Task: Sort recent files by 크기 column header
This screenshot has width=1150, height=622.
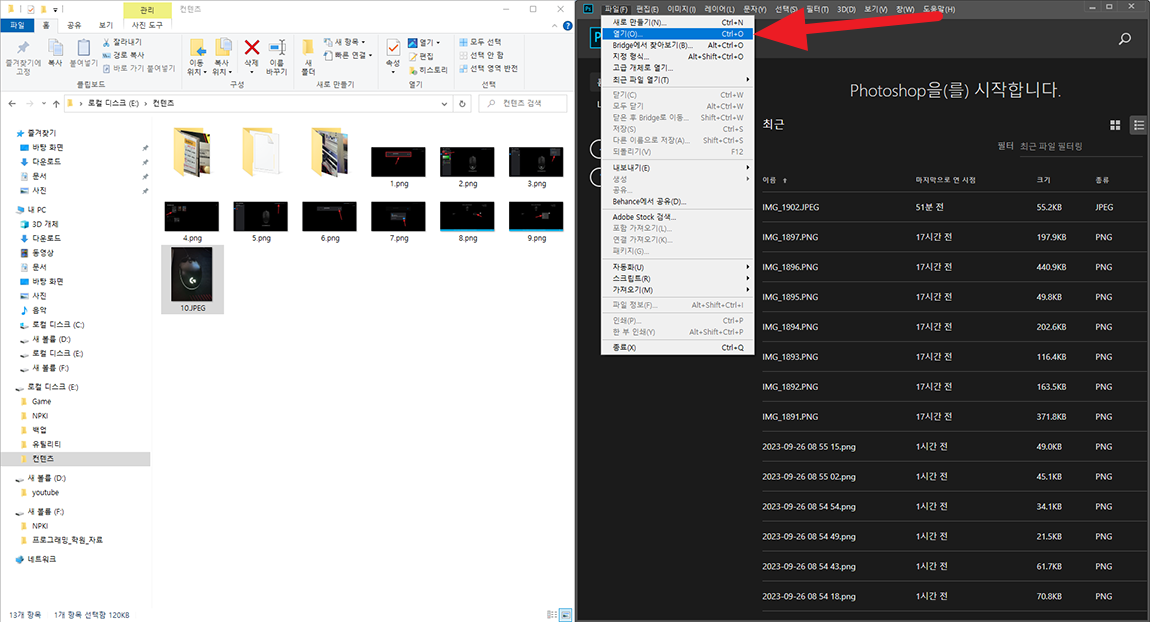Action: (1043, 180)
